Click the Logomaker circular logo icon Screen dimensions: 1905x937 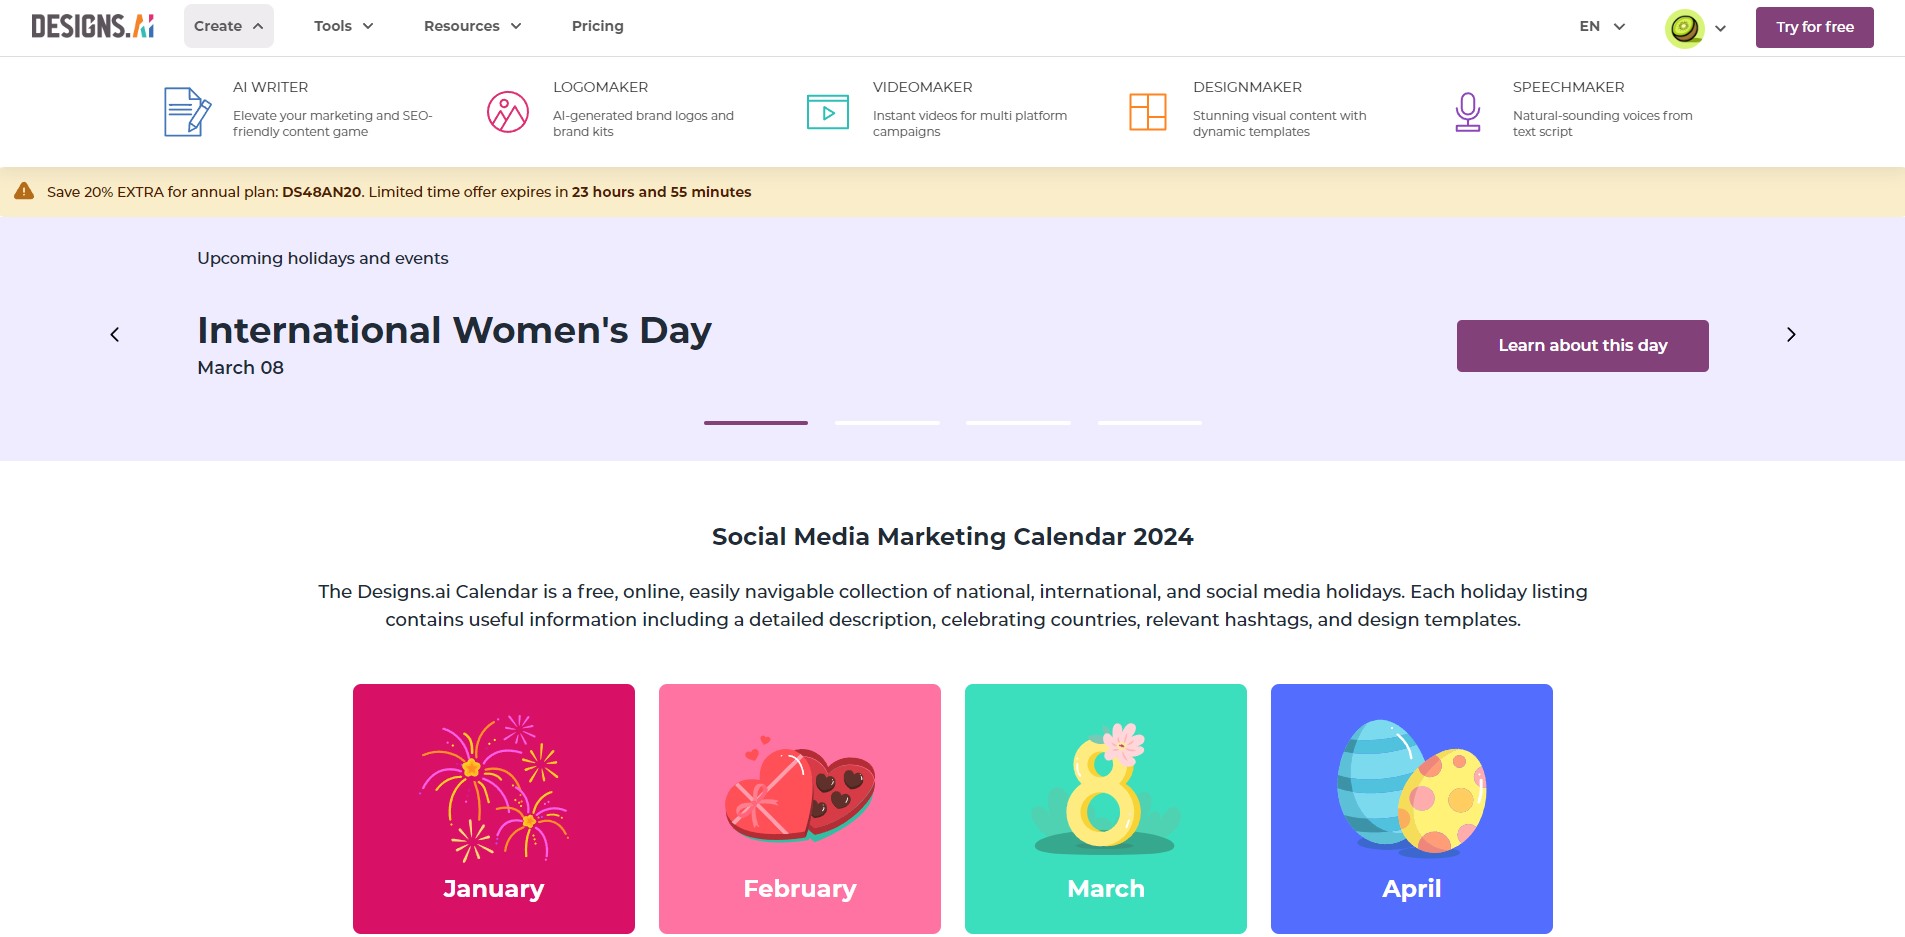point(508,112)
